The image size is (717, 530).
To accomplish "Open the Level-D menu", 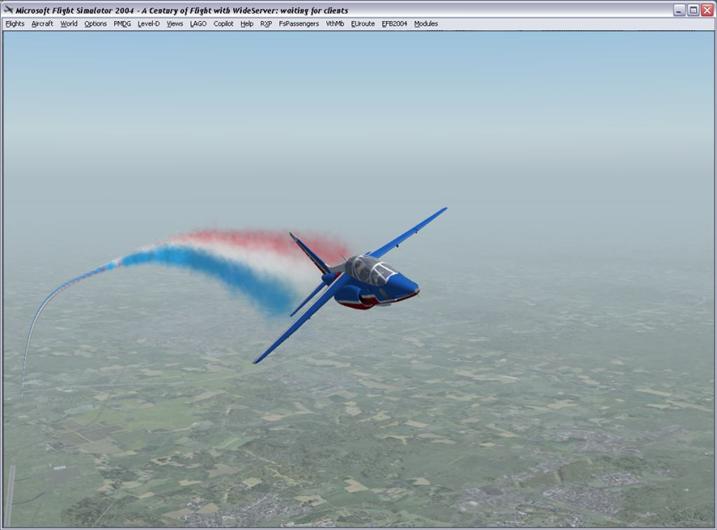I will [x=149, y=24].
